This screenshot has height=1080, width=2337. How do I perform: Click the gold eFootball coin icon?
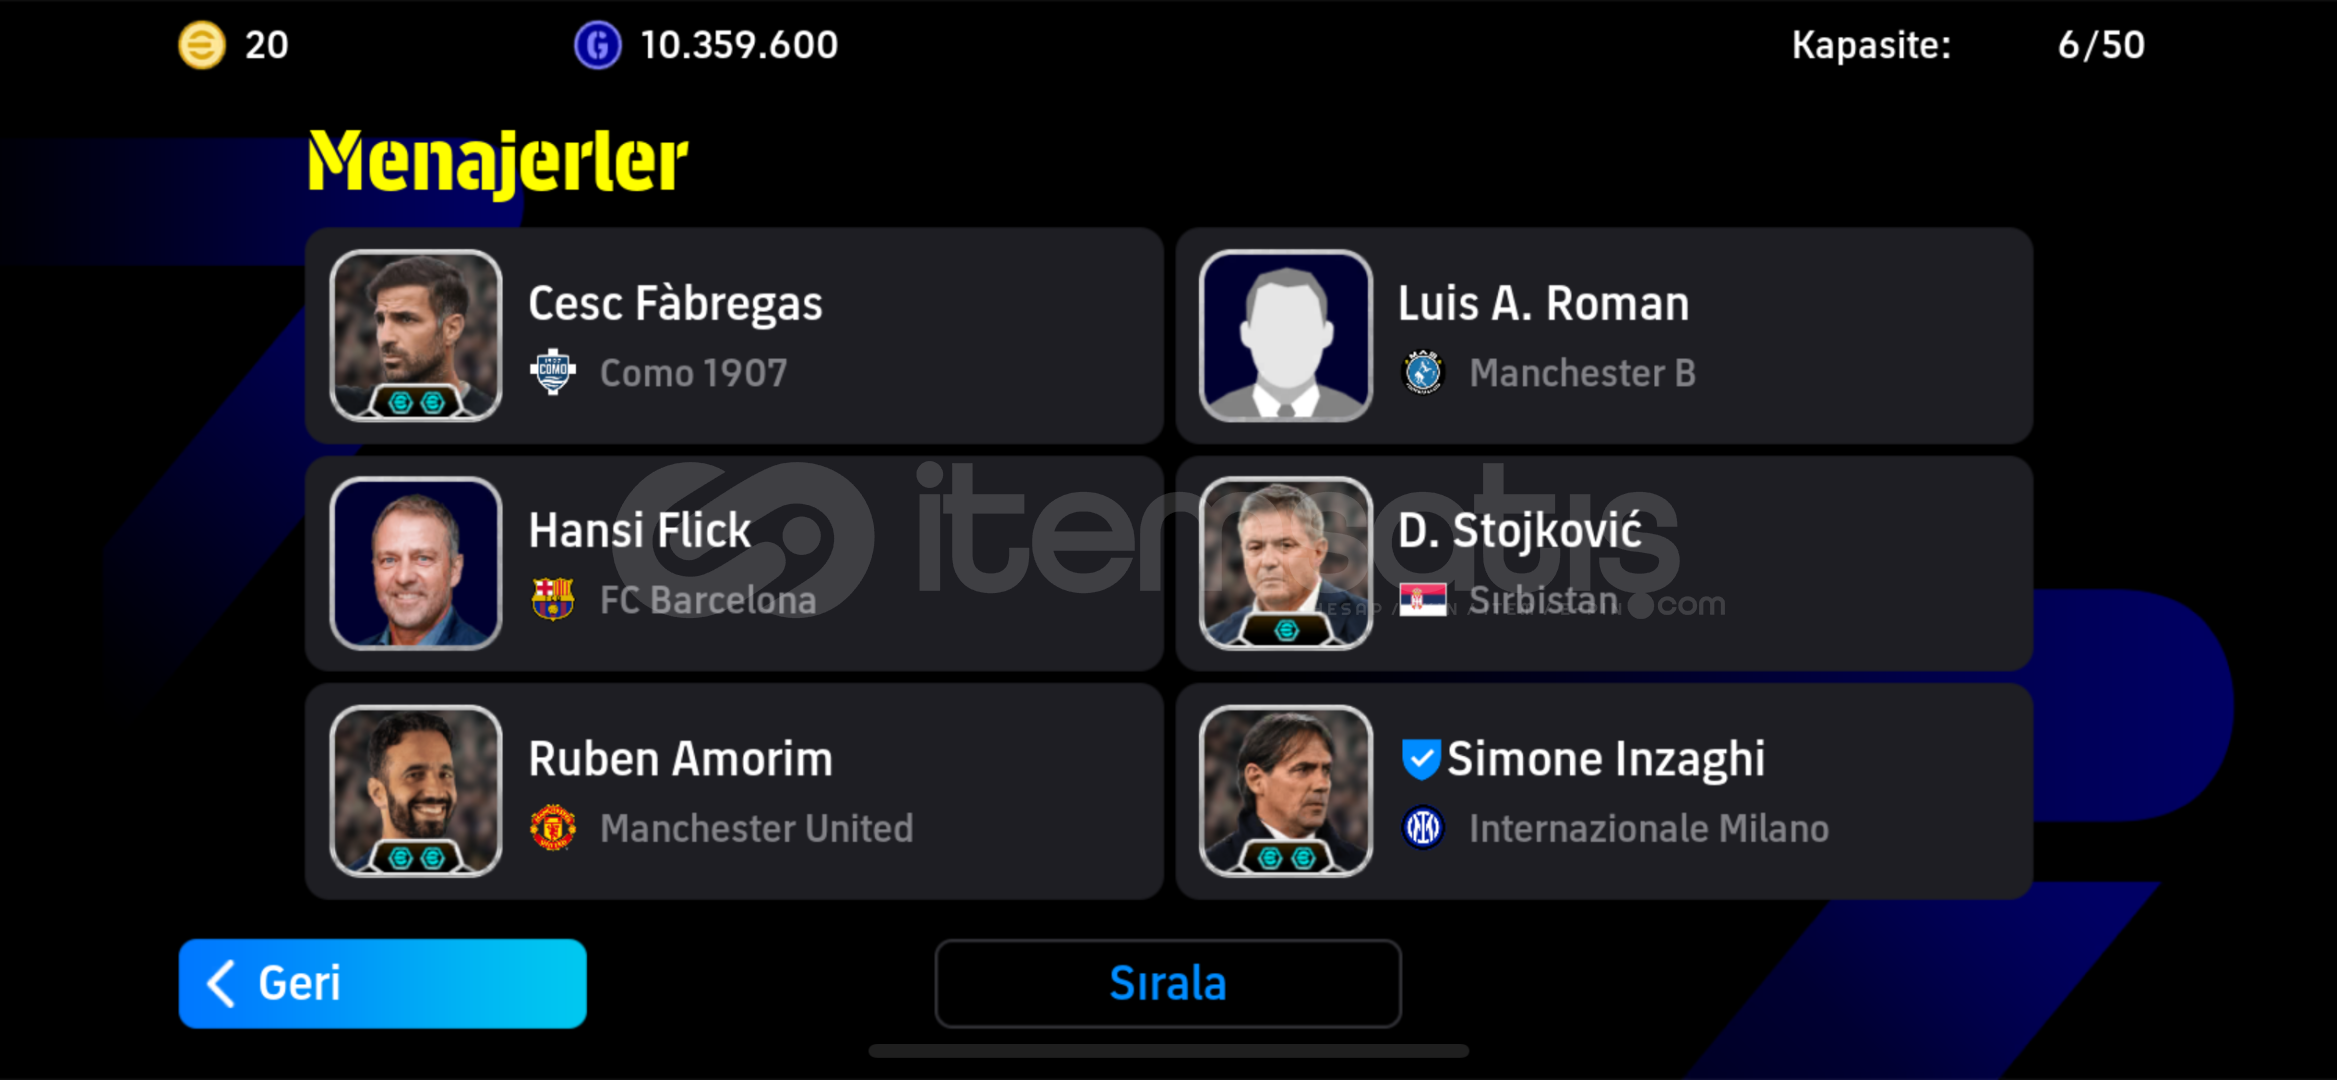[202, 45]
